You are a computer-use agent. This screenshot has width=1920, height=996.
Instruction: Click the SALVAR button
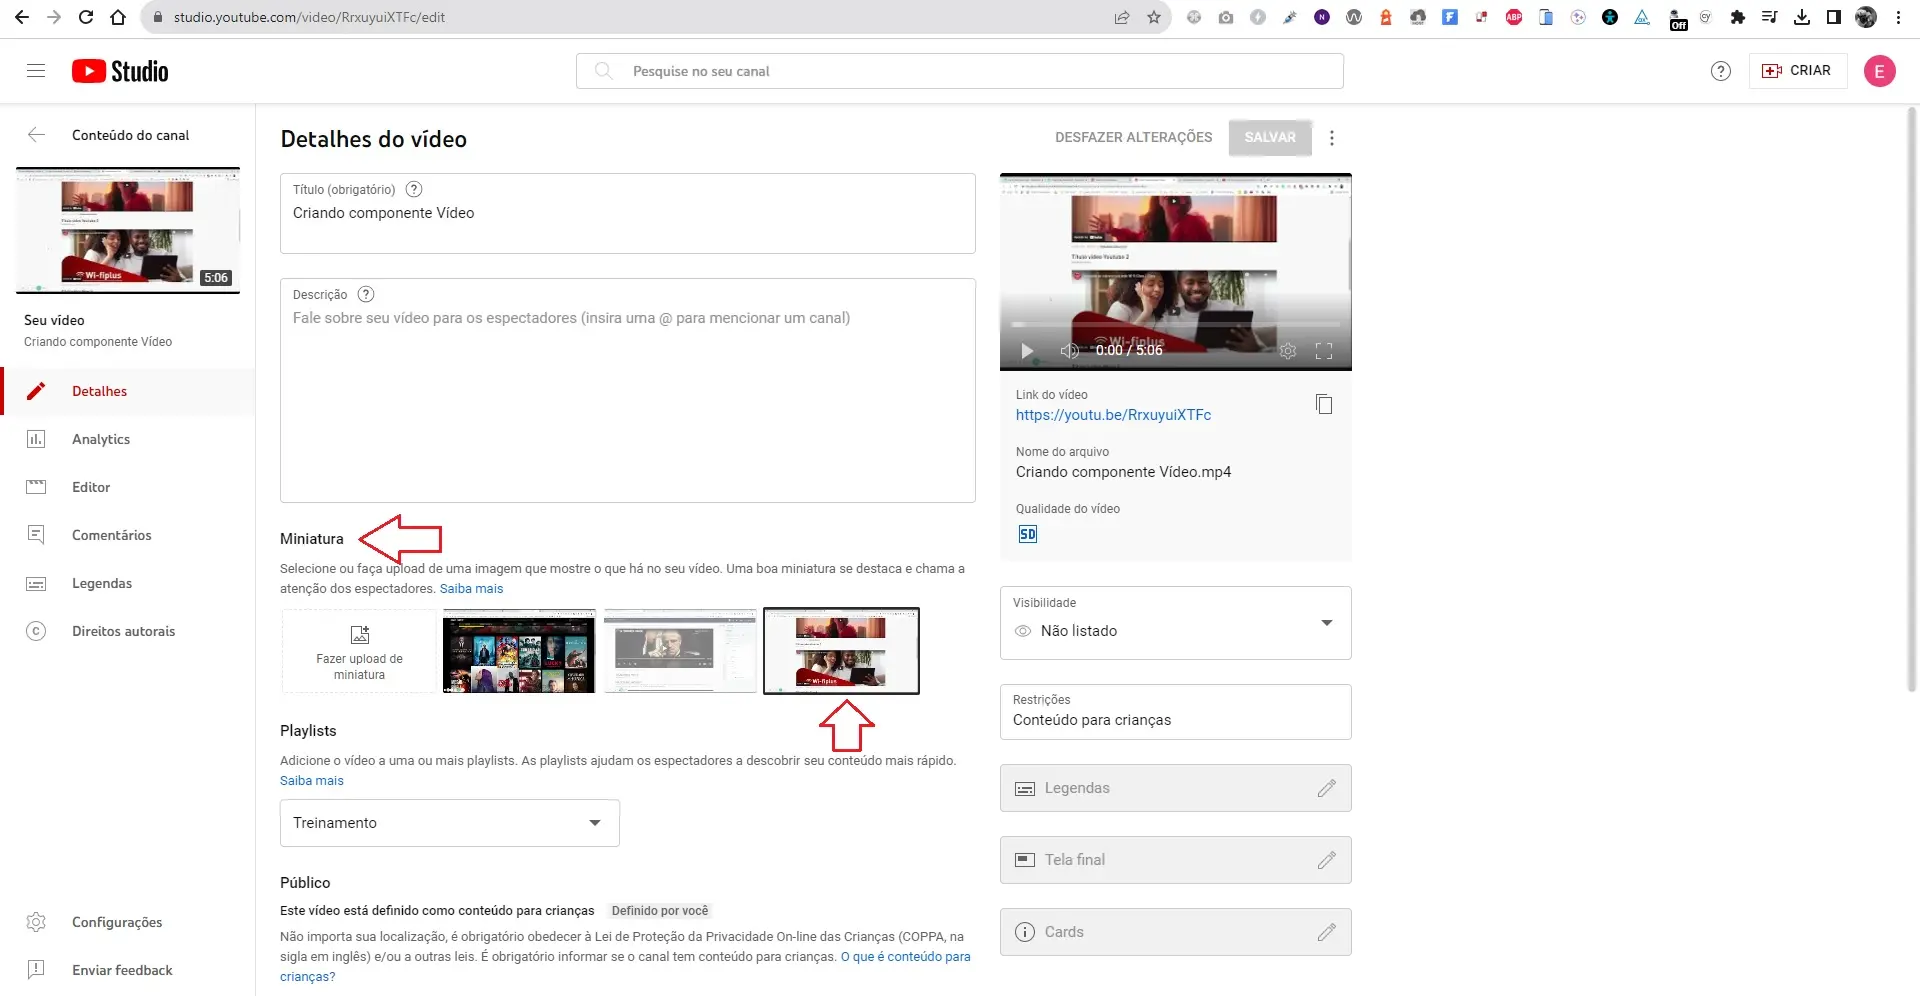tap(1270, 137)
